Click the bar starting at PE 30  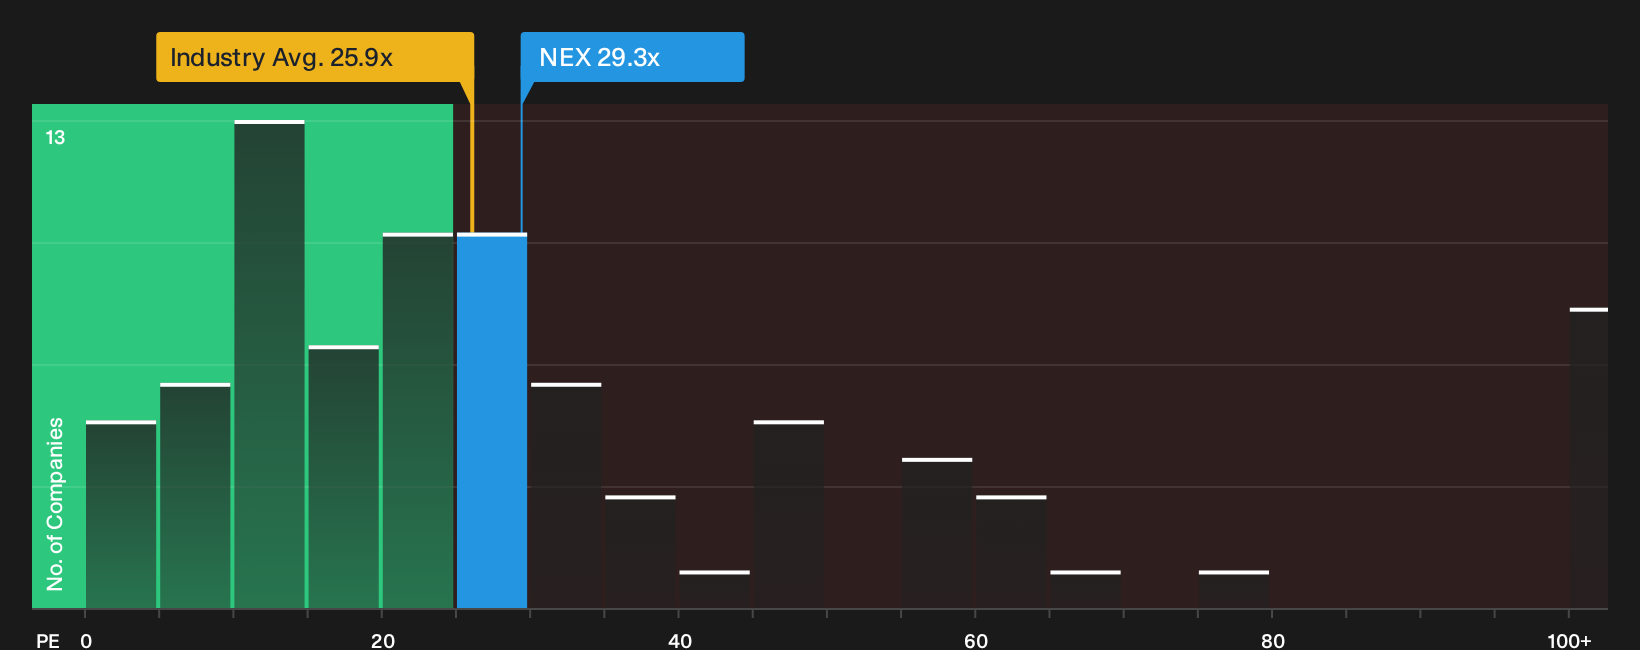pyautogui.click(x=566, y=496)
